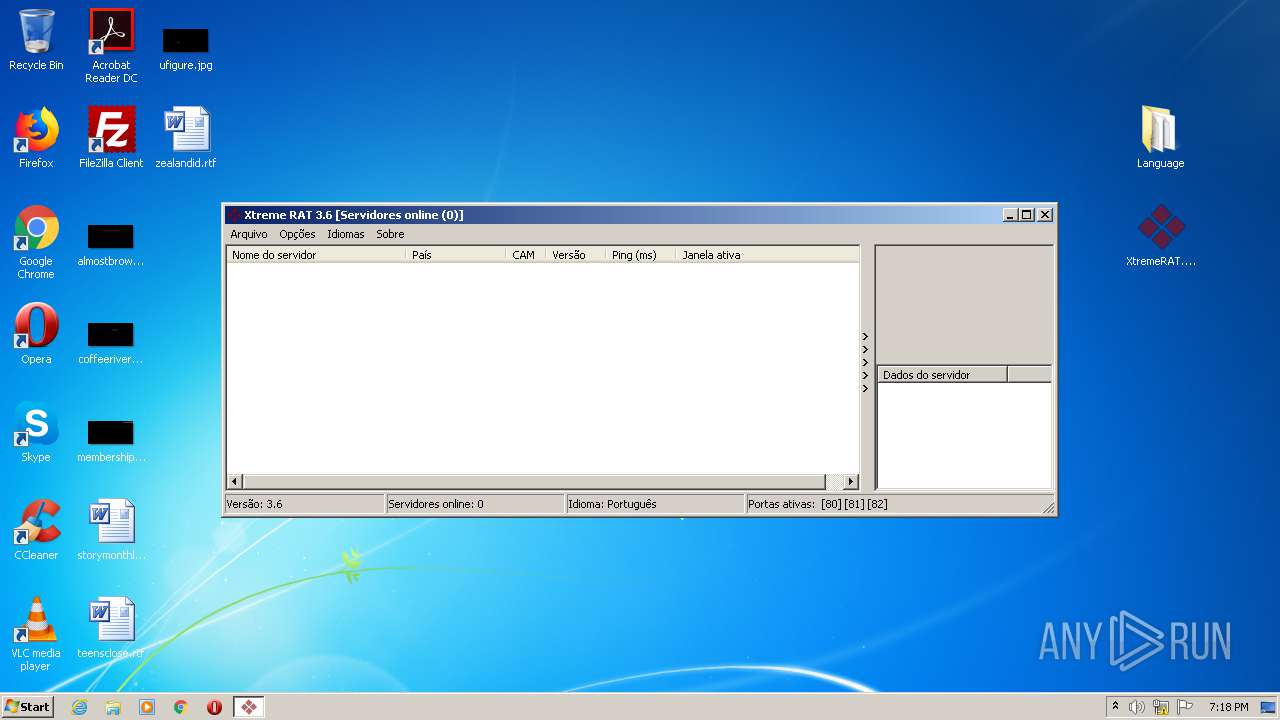Select VLC media player desktop shortcut
1280x720 pixels.
(x=36, y=634)
